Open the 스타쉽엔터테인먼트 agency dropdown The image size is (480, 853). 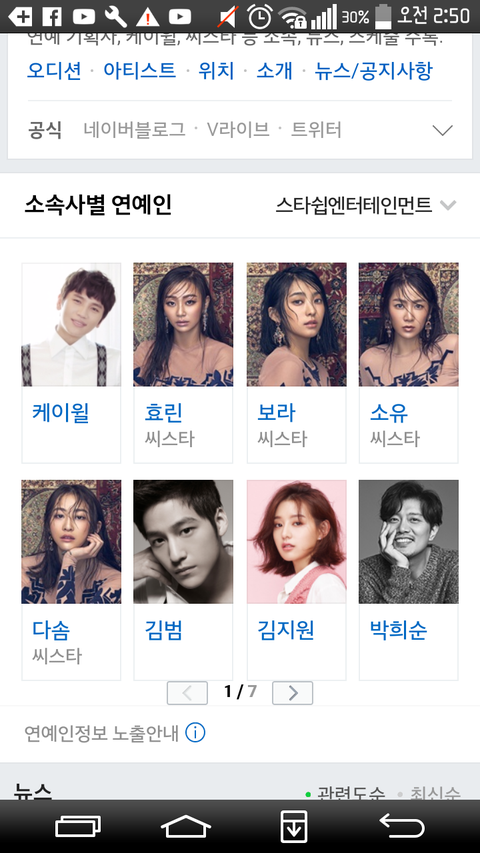[x=366, y=205]
